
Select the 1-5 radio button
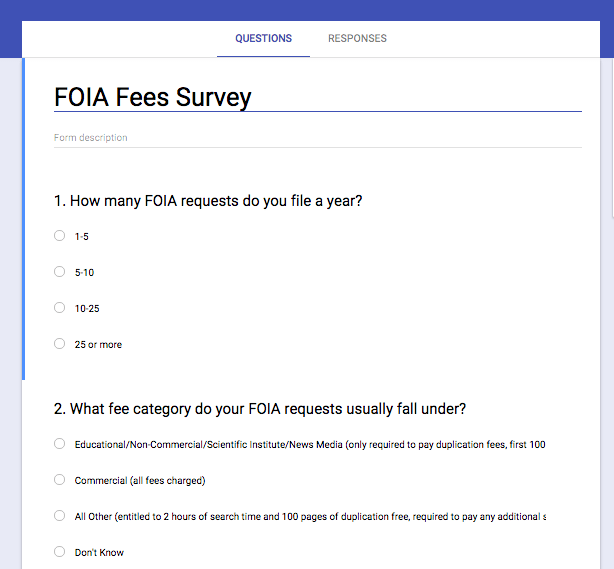tap(60, 236)
